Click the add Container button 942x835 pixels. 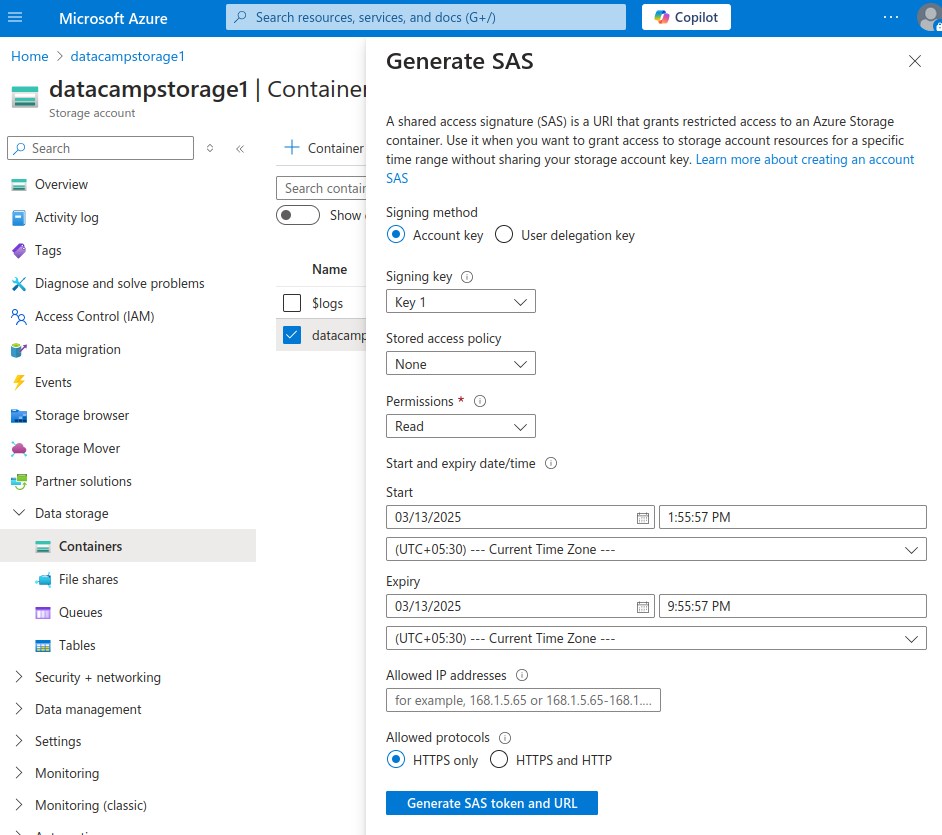pos(324,148)
